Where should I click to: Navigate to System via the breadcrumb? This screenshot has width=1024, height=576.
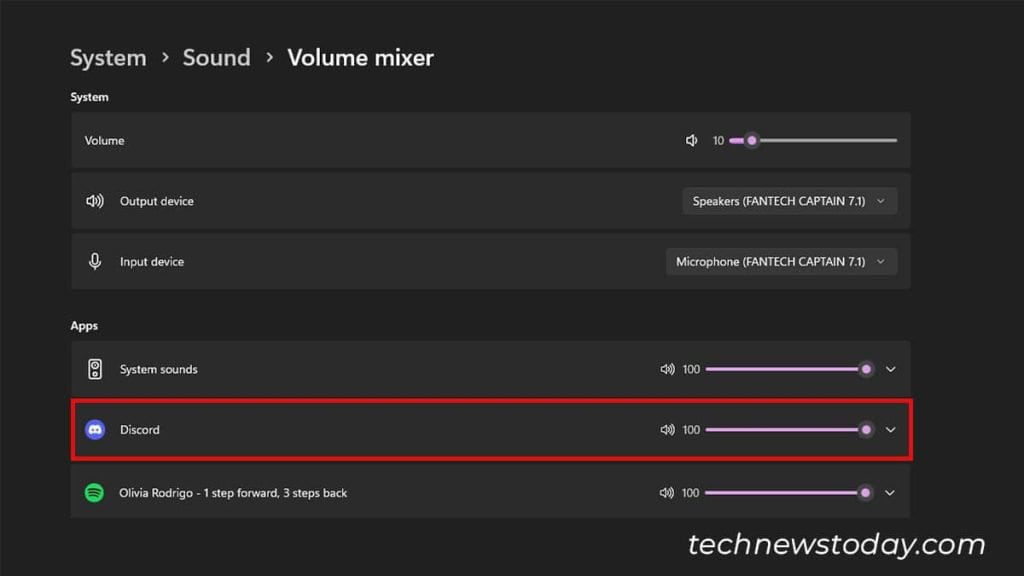107,57
